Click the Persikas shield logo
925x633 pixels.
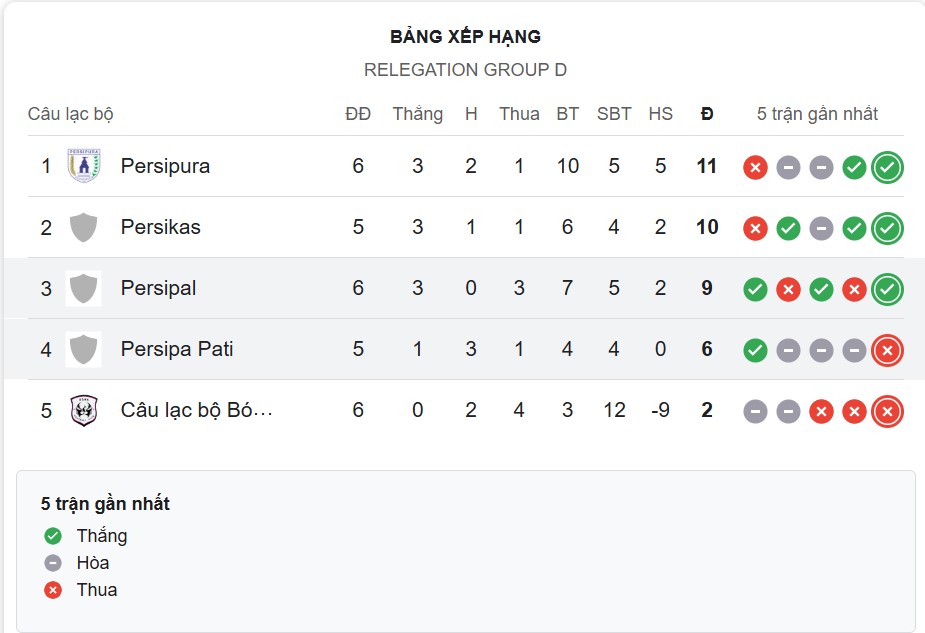(84, 227)
